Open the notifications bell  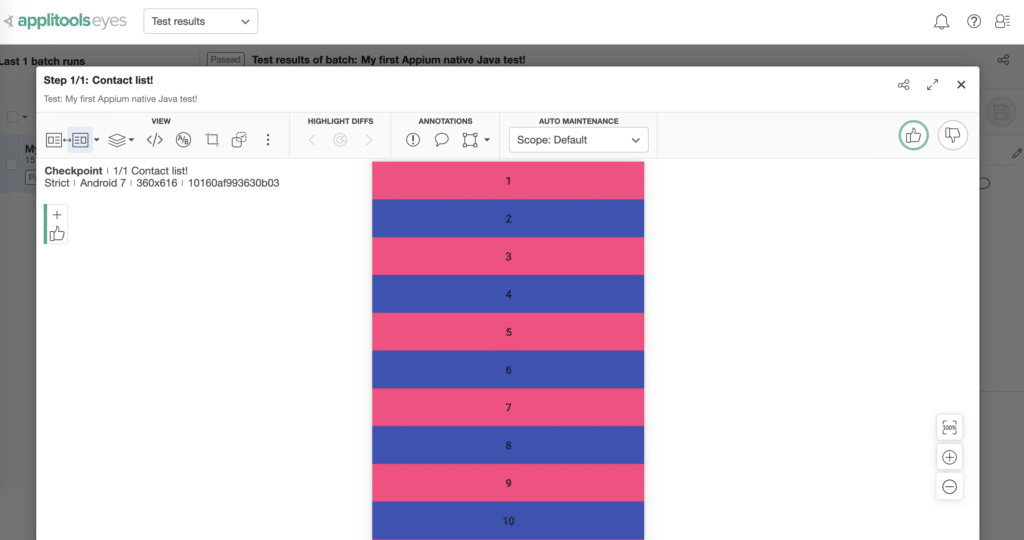941,22
